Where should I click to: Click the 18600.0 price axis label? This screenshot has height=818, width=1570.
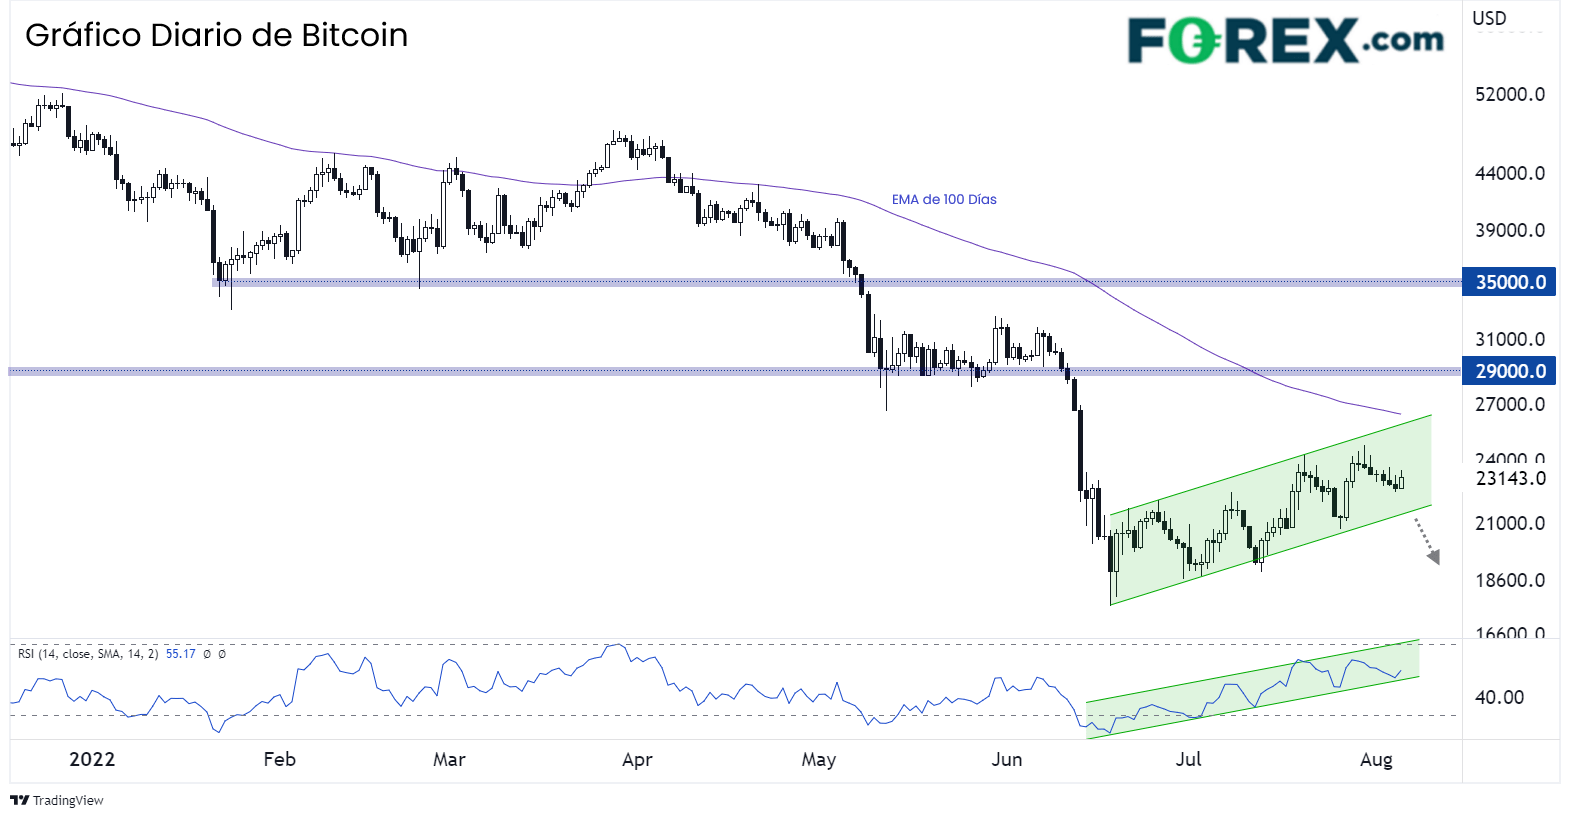click(1510, 580)
